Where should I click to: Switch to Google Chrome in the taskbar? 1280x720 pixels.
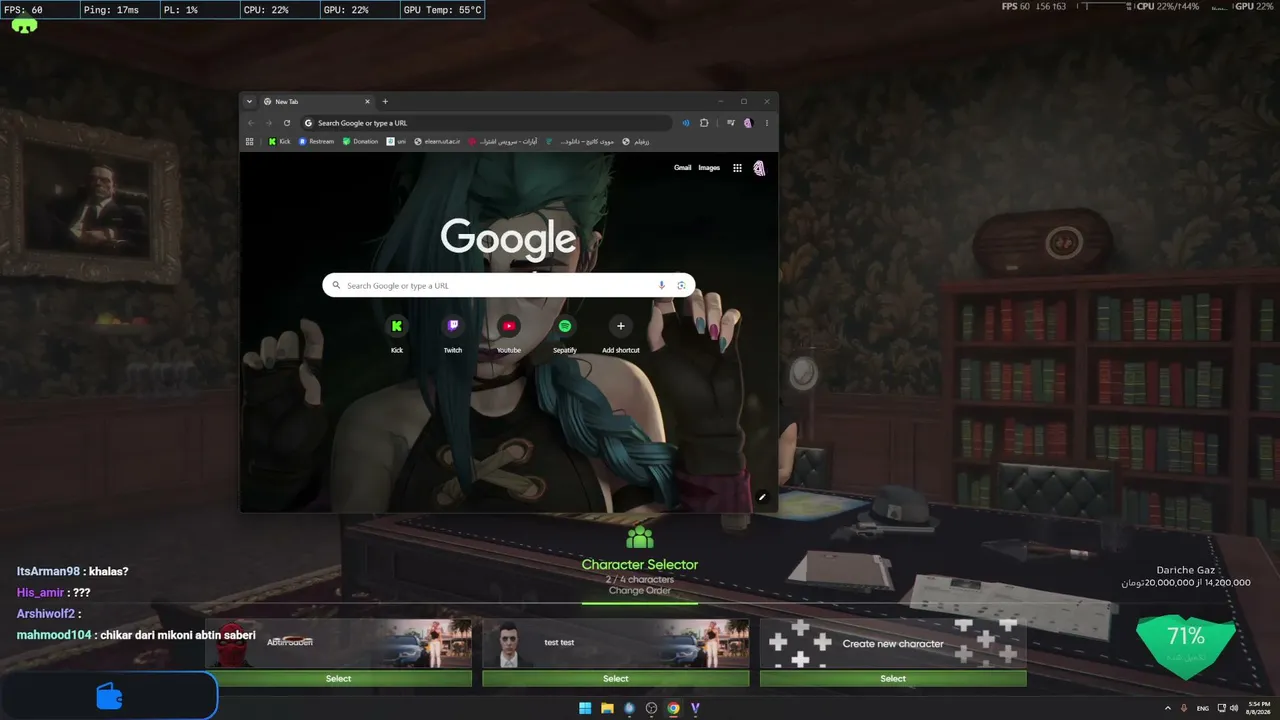[673, 708]
